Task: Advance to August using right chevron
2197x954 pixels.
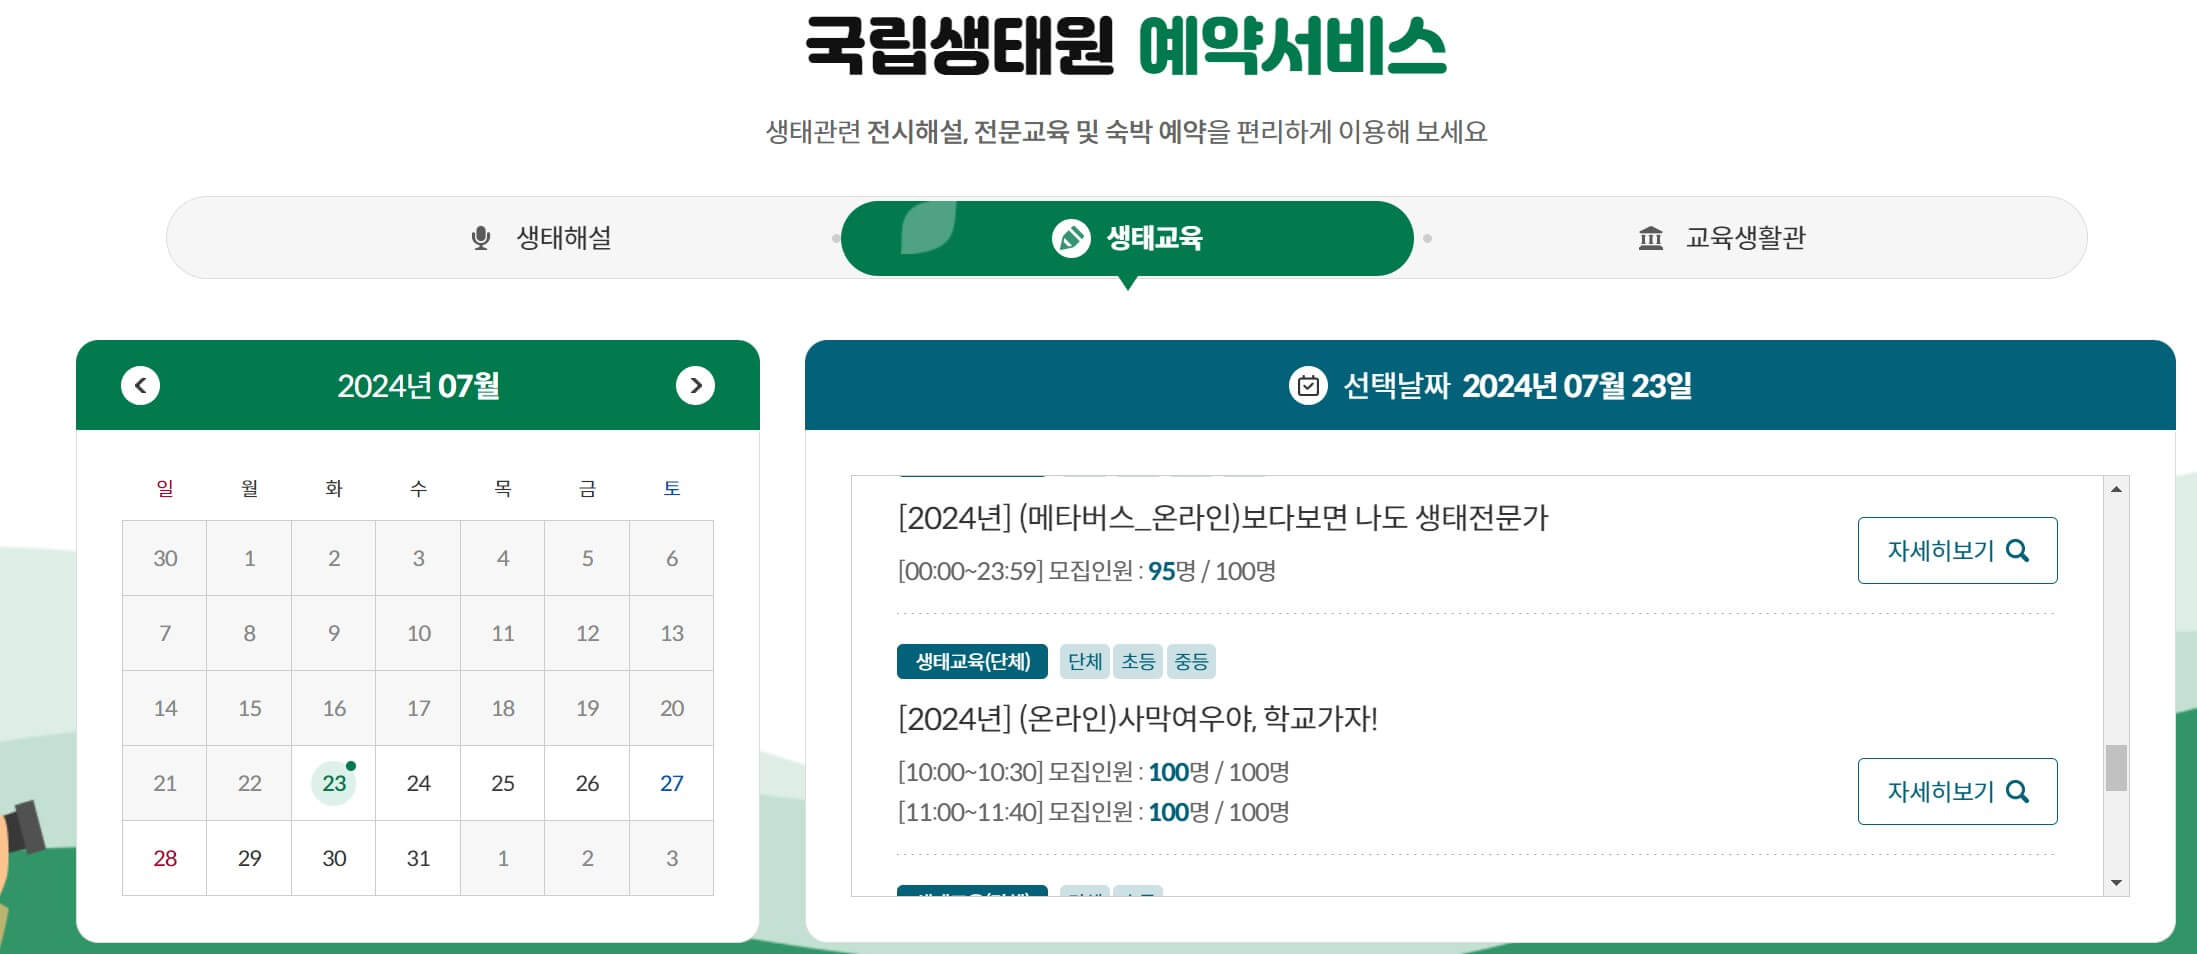Action: point(698,385)
